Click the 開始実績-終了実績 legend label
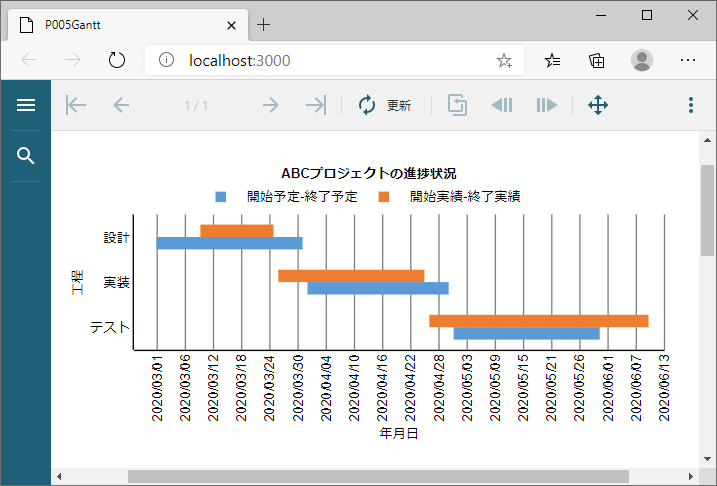 tap(465, 197)
